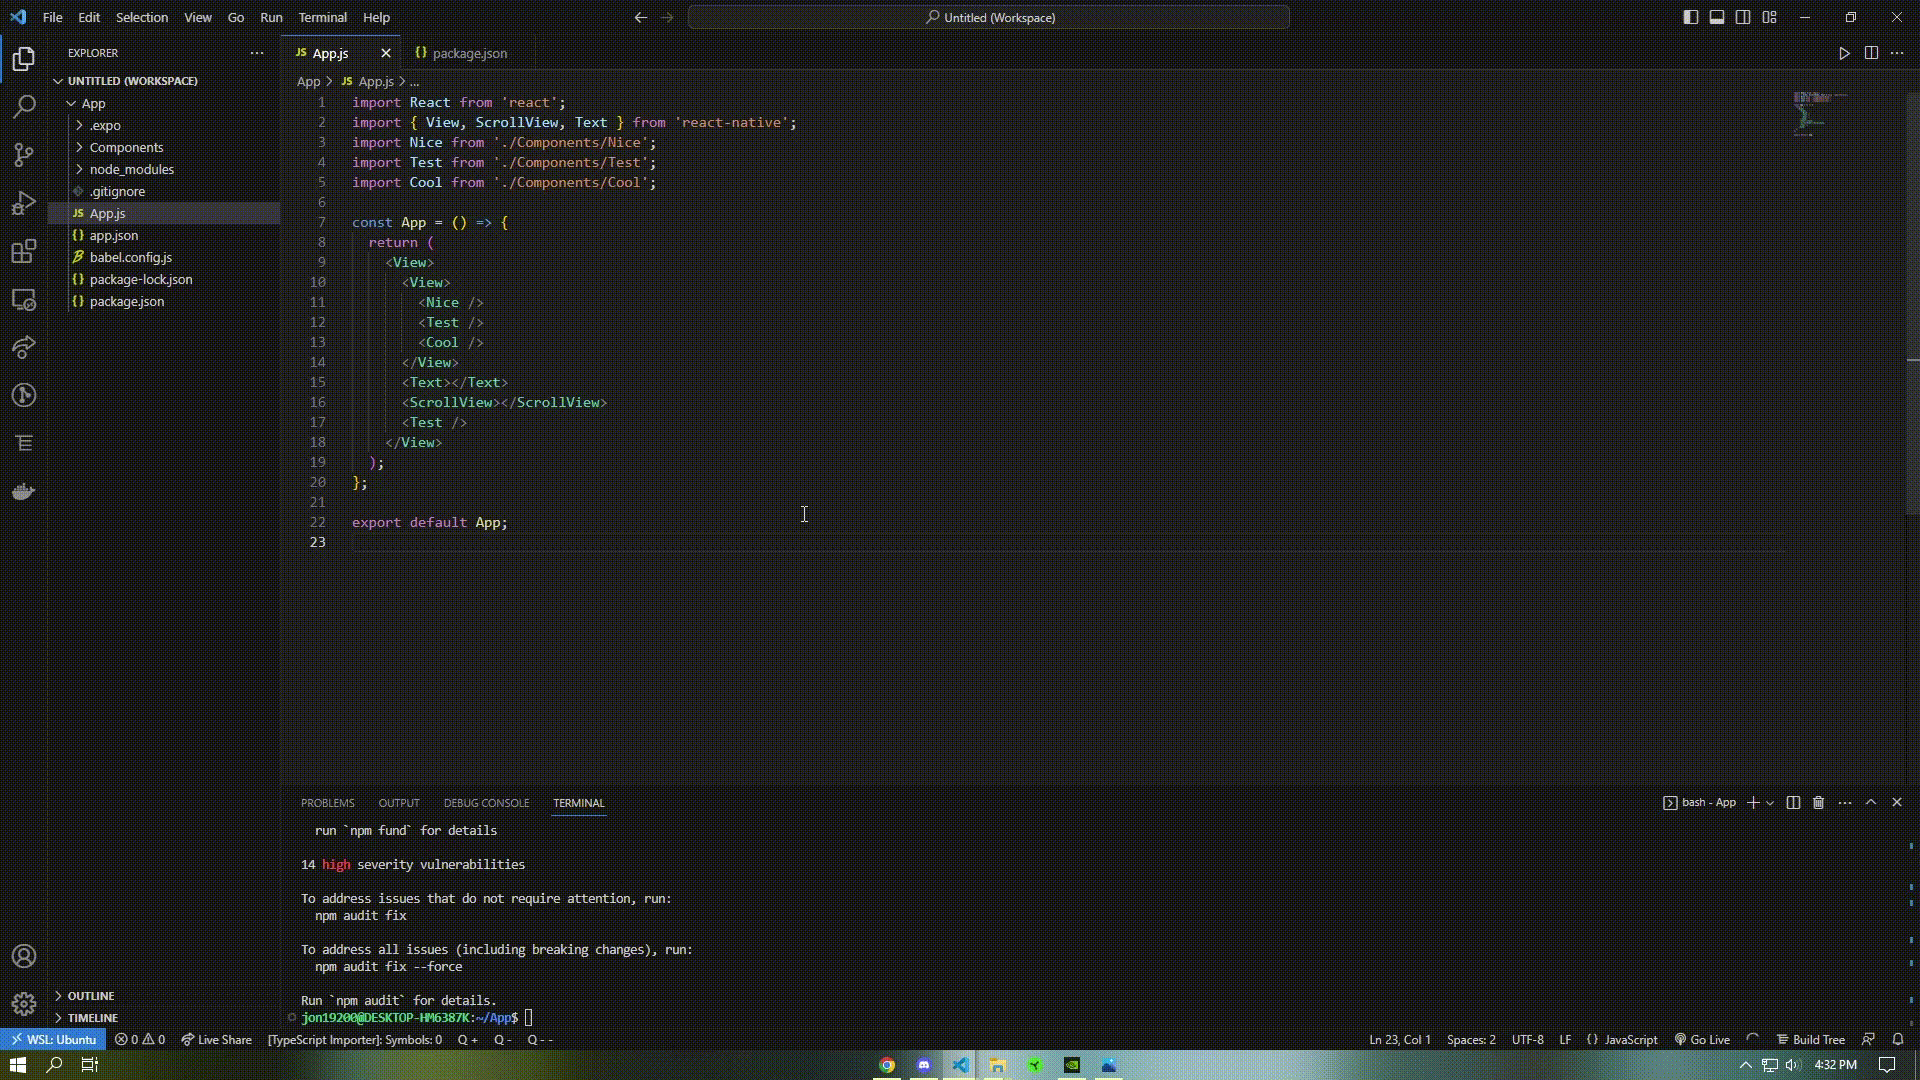Screen dimensions: 1920x1080
Task: Open the Docker view in activity bar
Action: [x=24, y=491]
